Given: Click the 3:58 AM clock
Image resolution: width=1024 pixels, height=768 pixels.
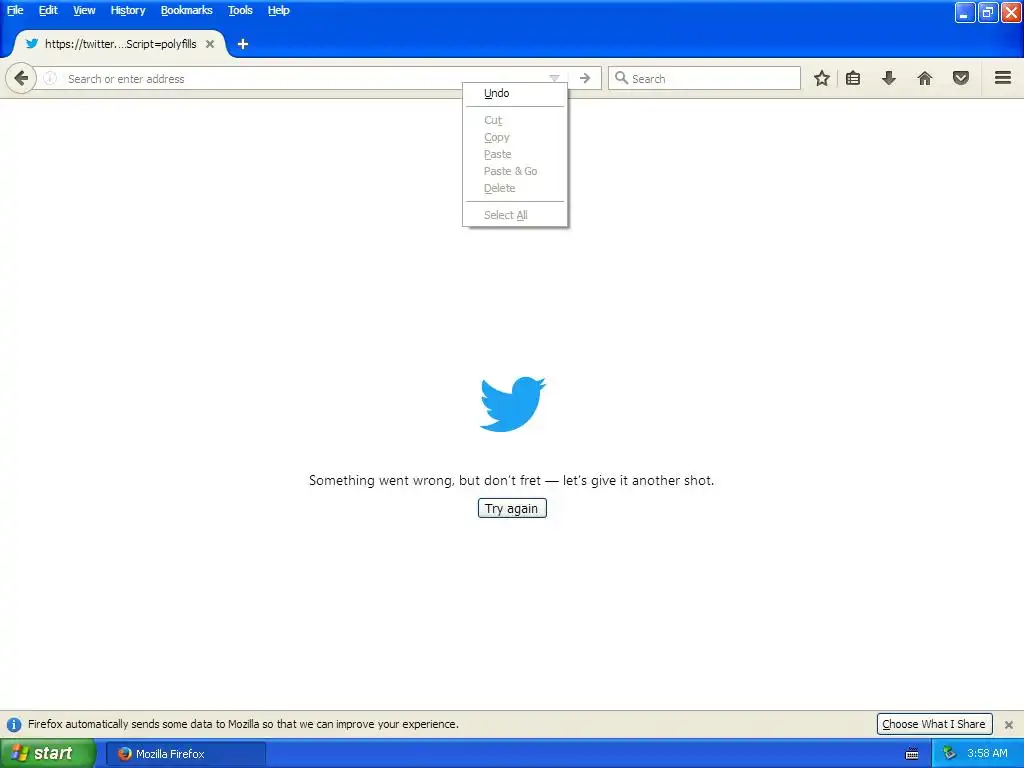Looking at the screenshot, I should point(987,754).
